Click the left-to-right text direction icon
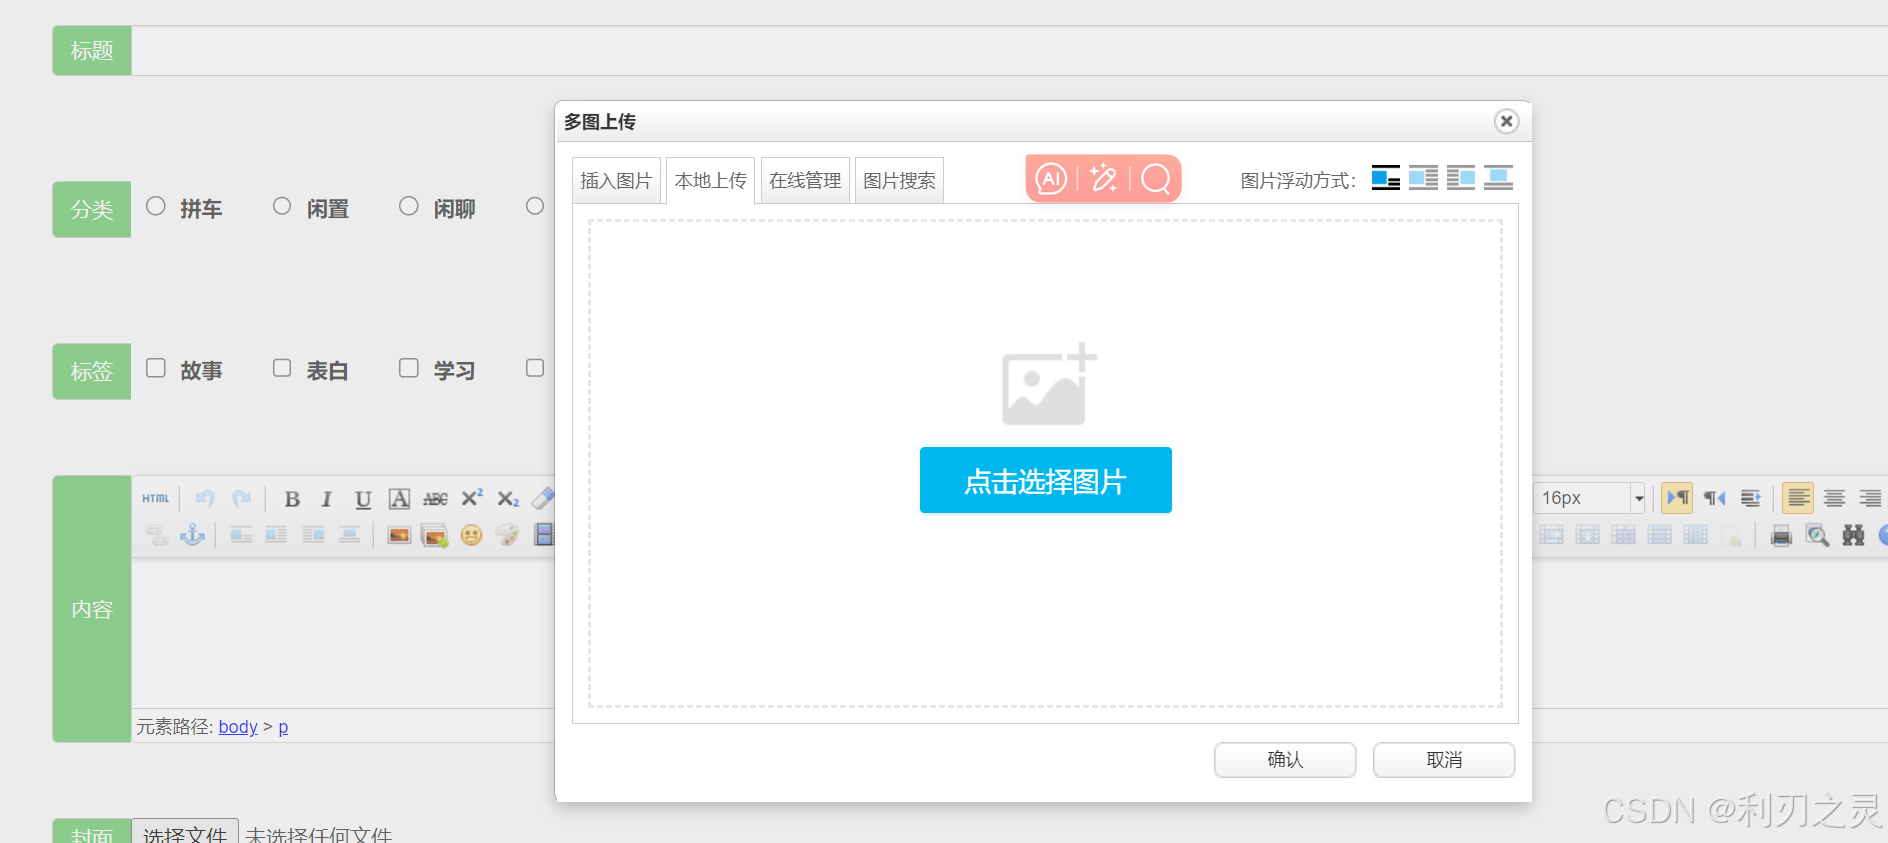The image size is (1888, 843). pos(1678,498)
